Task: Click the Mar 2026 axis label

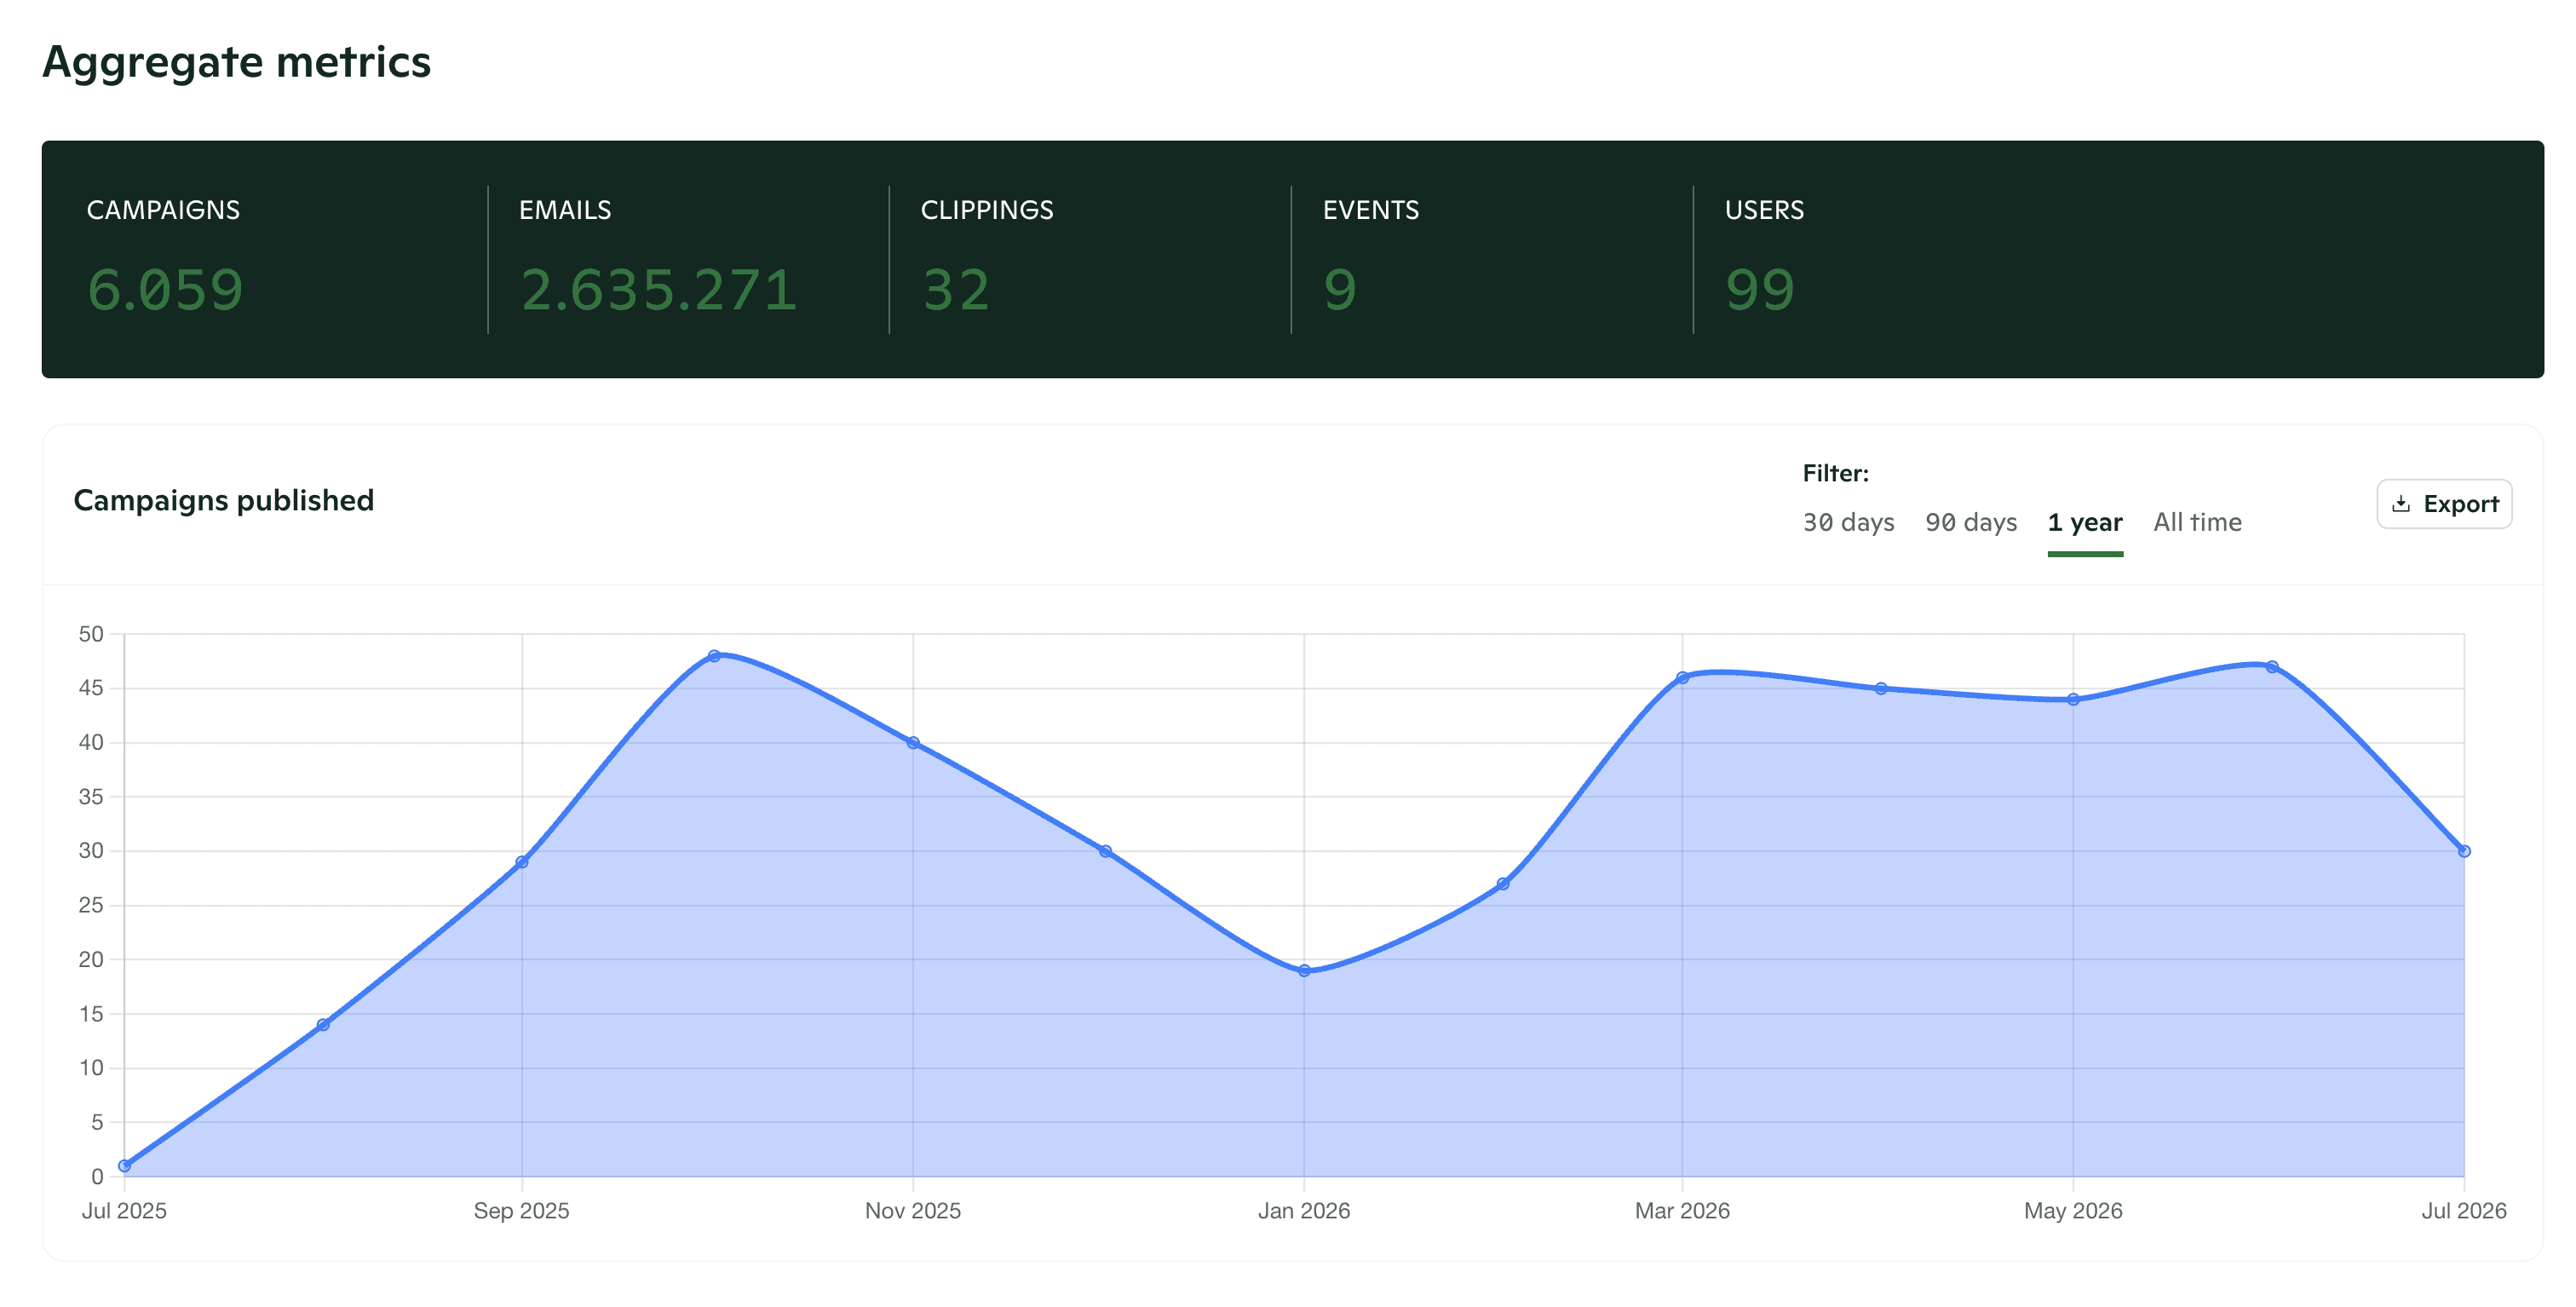Action: pyautogui.click(x=1682, y=1211)
